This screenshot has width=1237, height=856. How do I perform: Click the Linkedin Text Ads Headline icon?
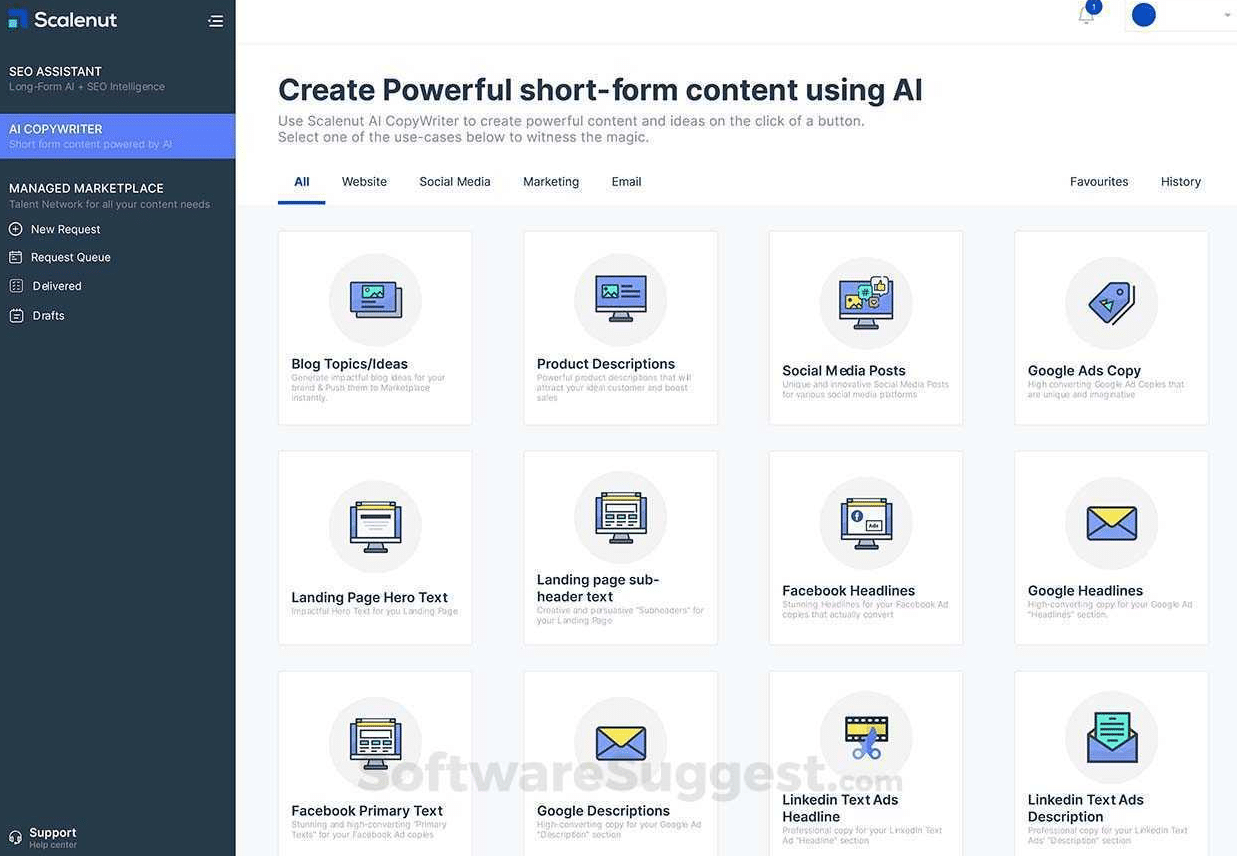pos(866,737)
